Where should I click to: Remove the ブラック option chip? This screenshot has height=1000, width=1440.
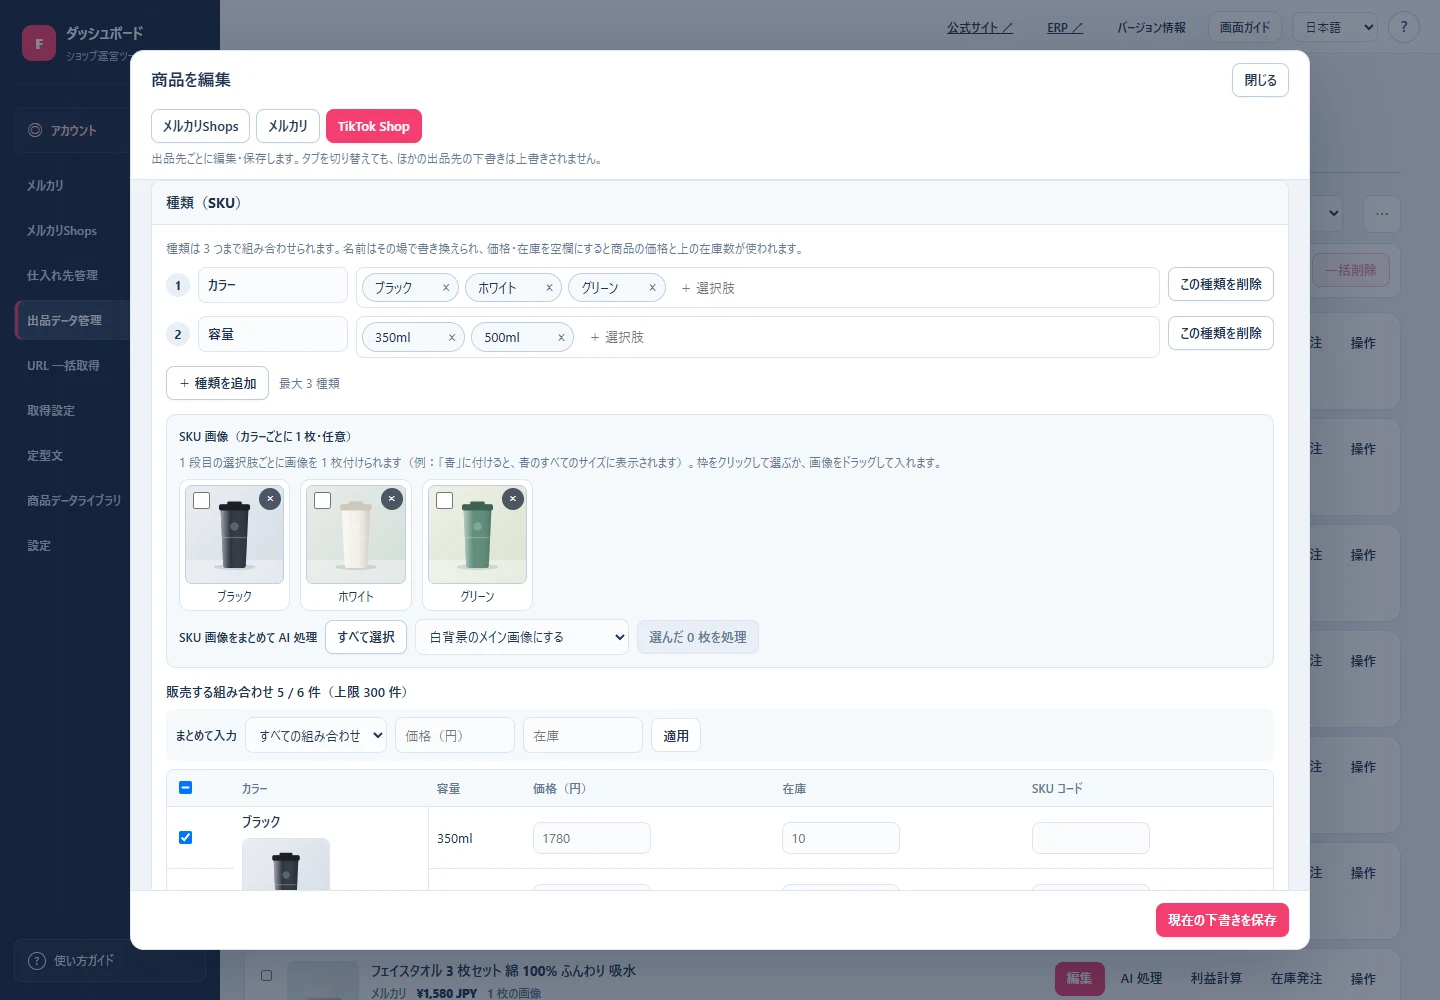click(446, 288)
